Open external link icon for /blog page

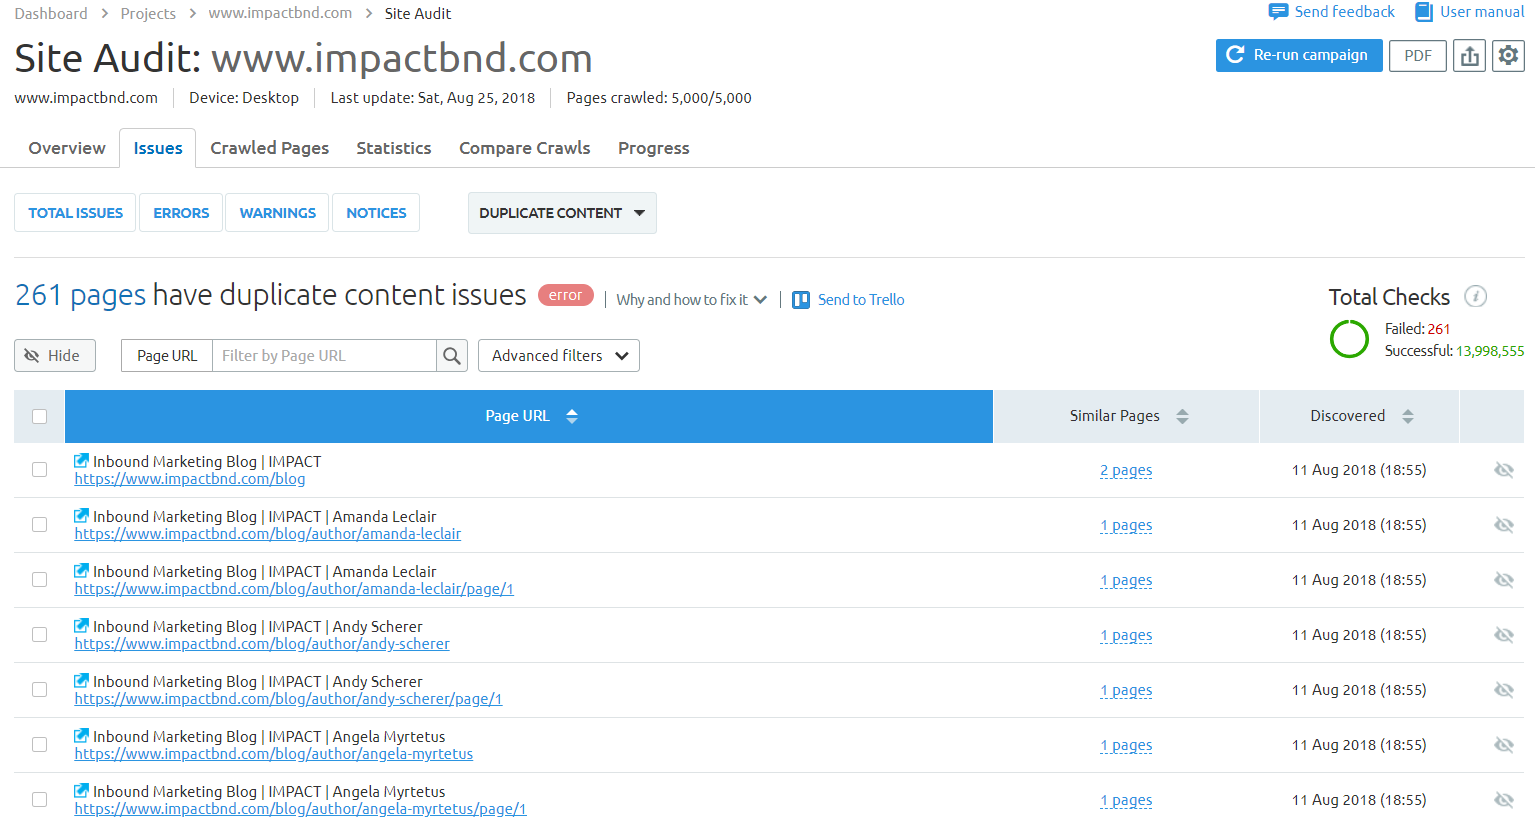tap(82, 461)
